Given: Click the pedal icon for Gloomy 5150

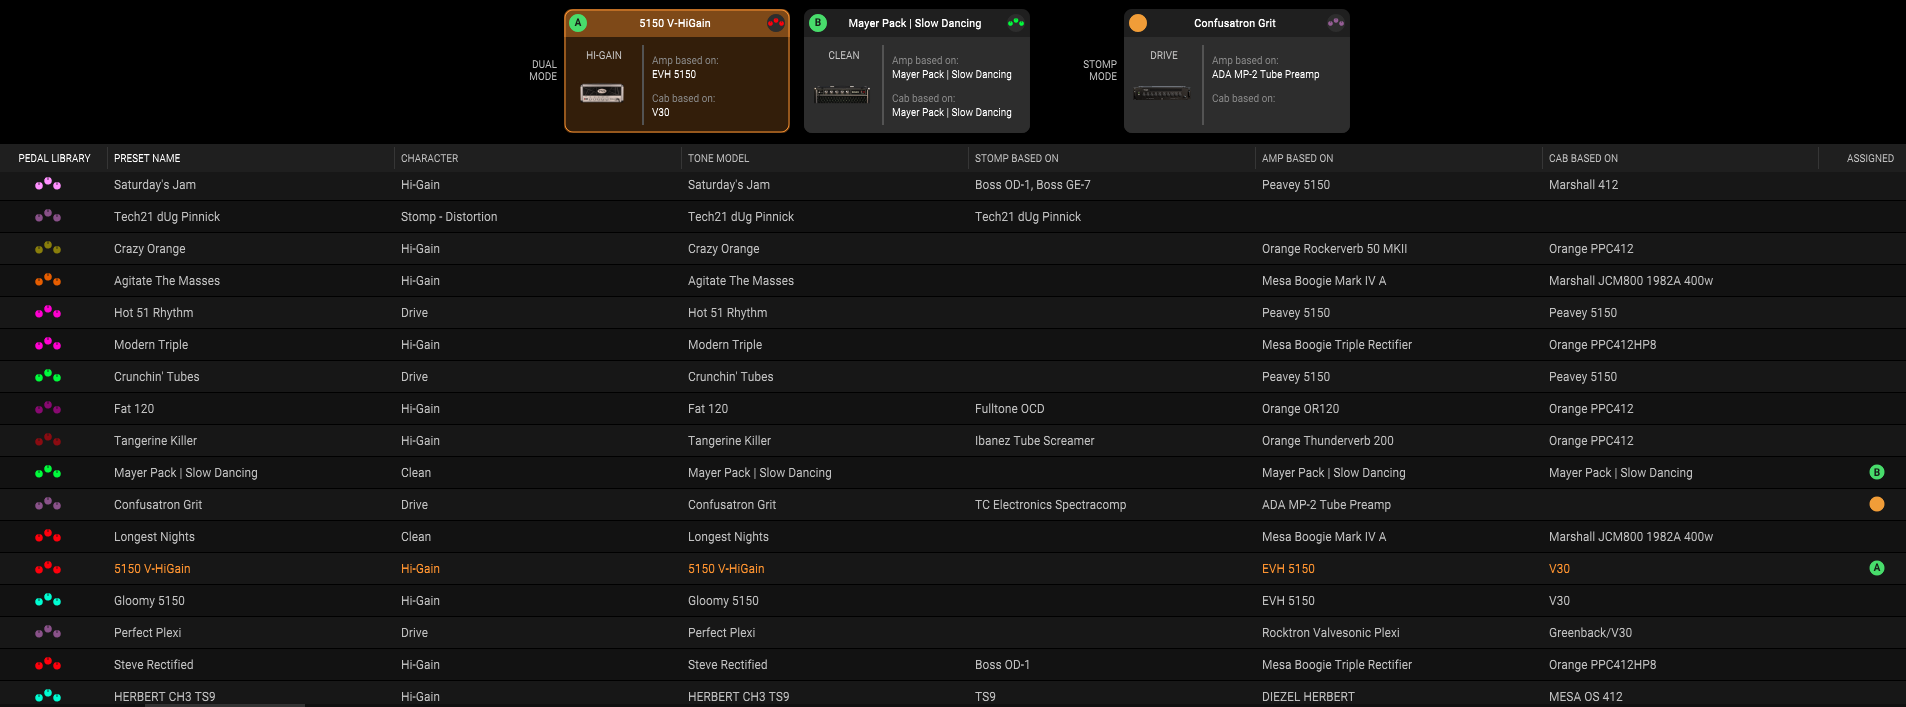Looking at the screenshot, I should pyautogui.click(x=48, y=600).
